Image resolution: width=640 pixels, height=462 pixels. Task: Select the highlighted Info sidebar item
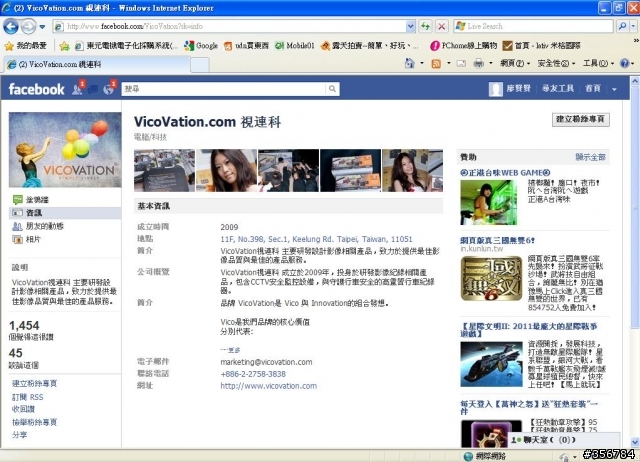[65, 213]
